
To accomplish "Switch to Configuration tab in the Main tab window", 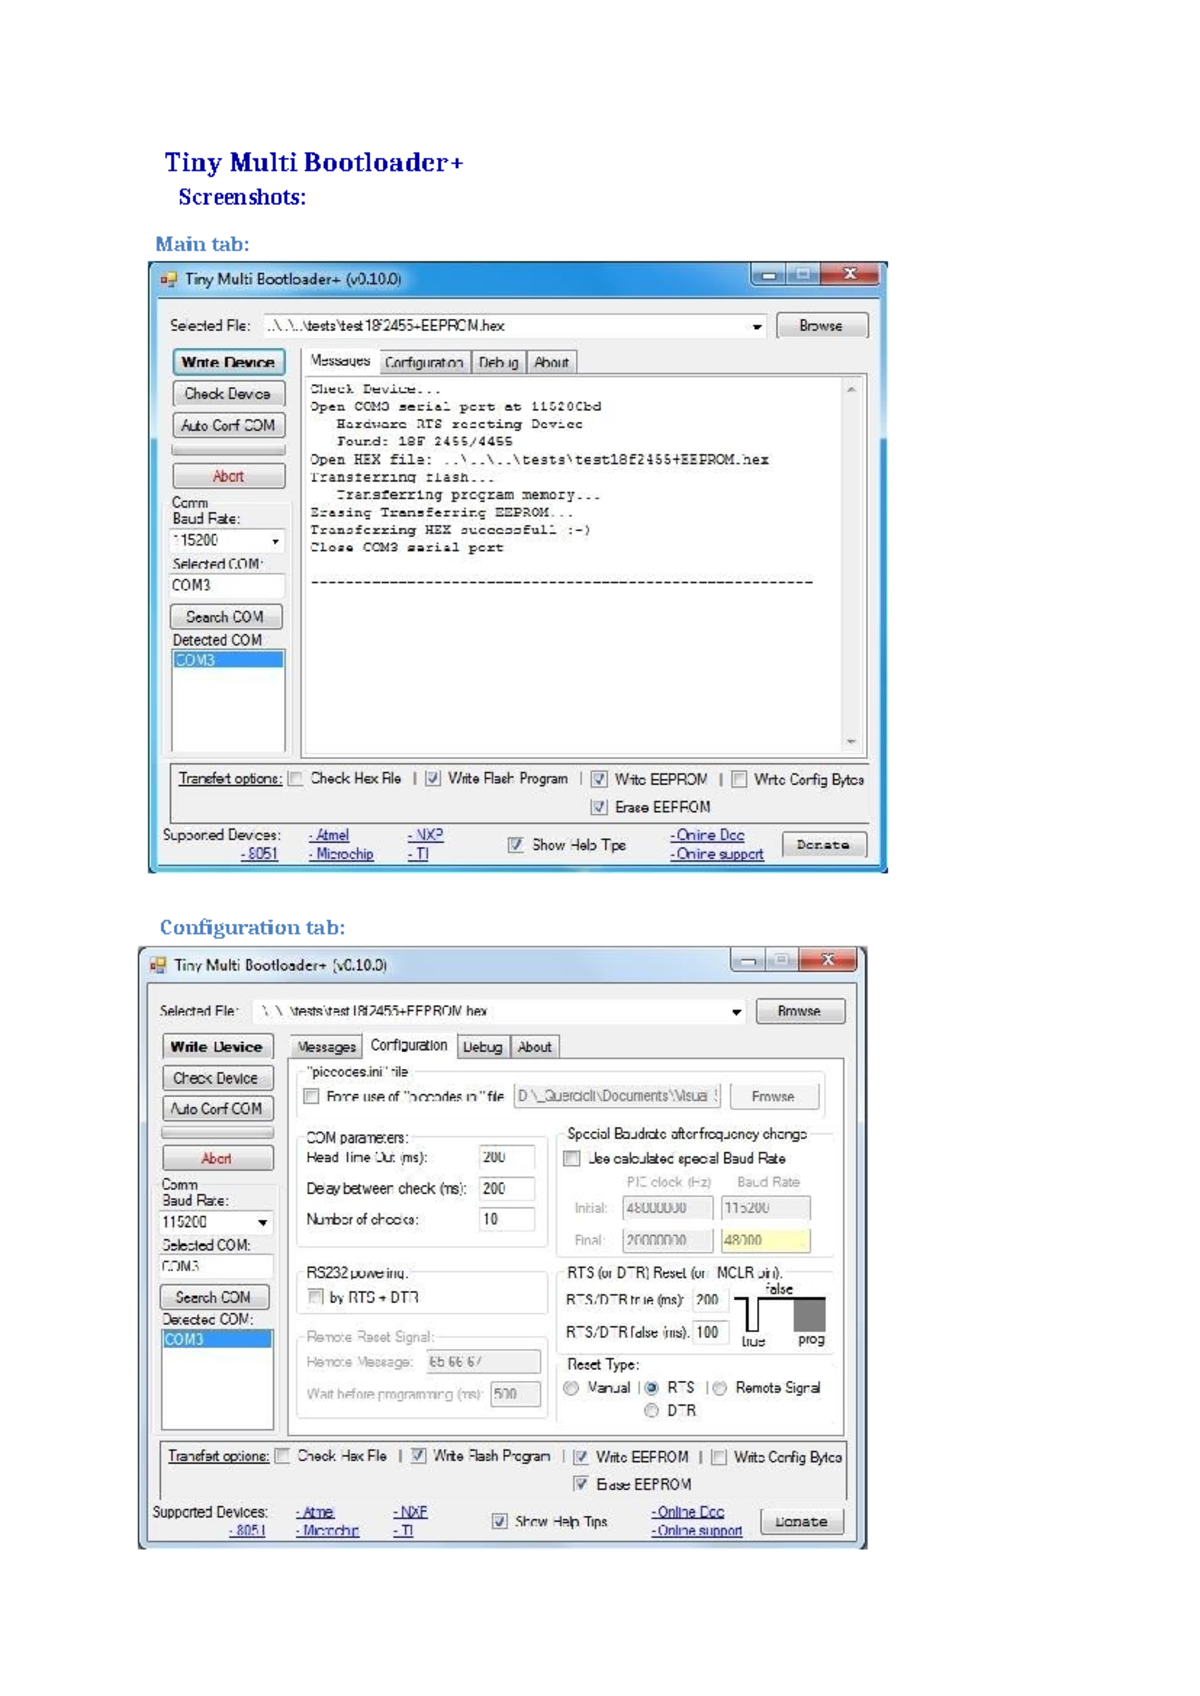I will (x=424, y=363).
